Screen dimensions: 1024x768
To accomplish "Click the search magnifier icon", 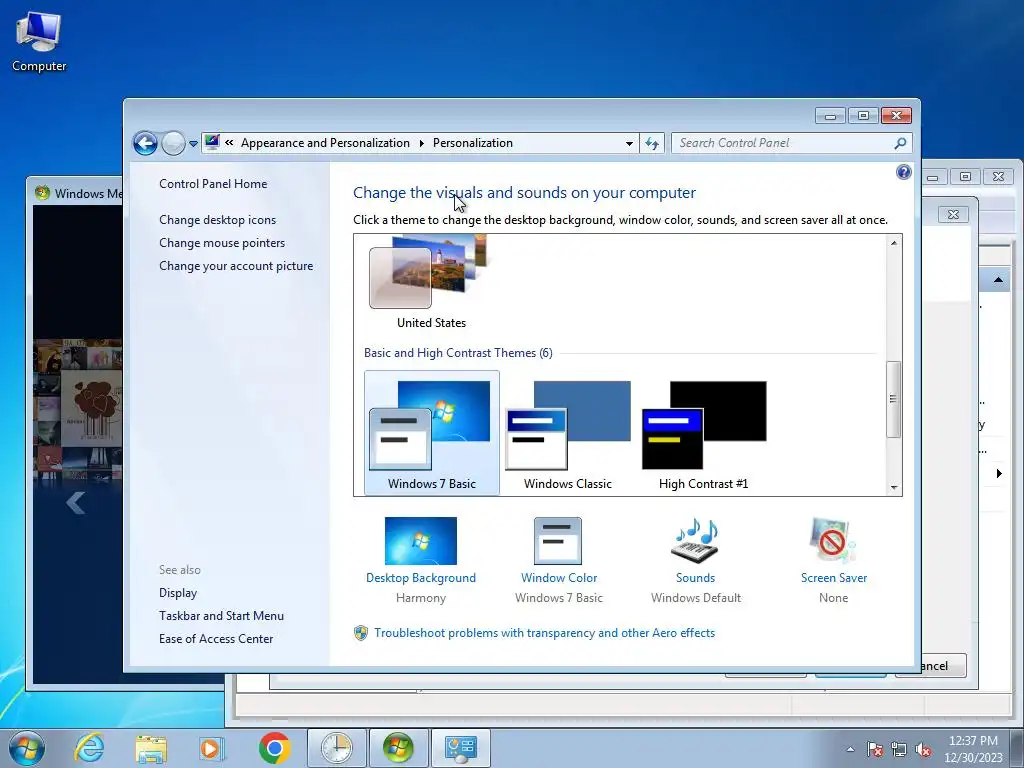I will pos(900,143).
